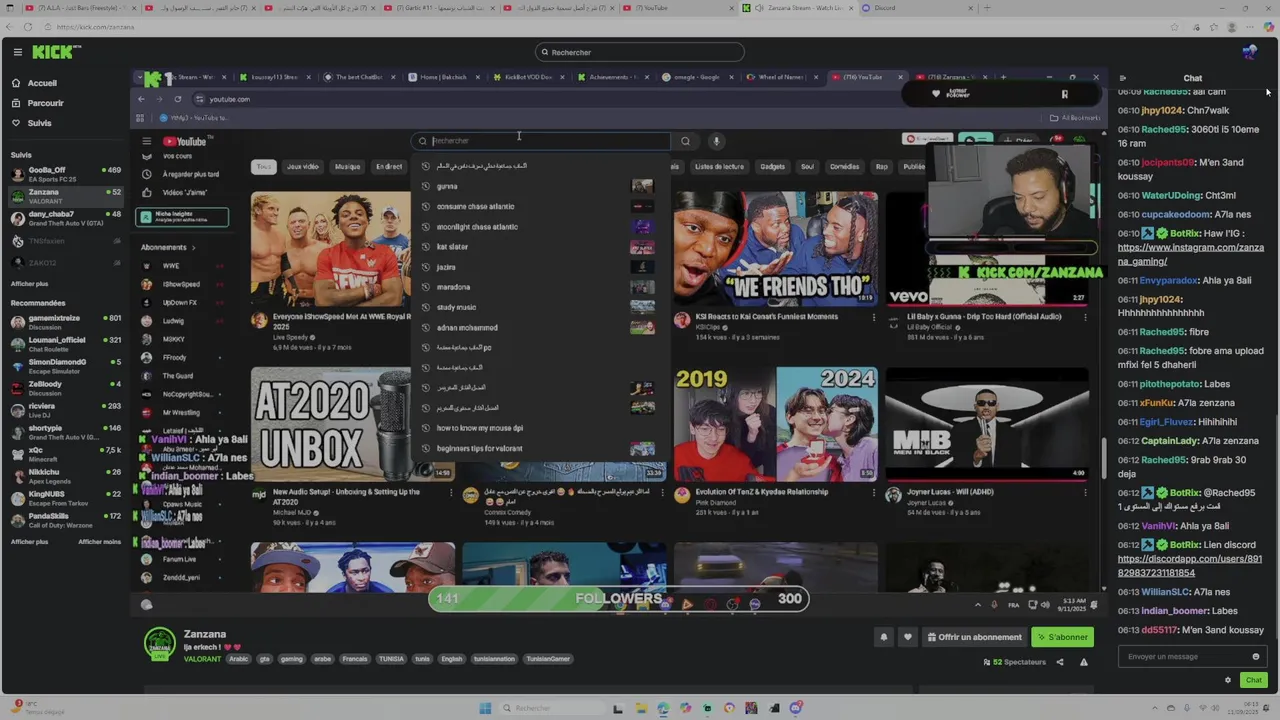Open followed channel dany_chaba7
The image size is (1280, 720).
(x=65, y=218)
